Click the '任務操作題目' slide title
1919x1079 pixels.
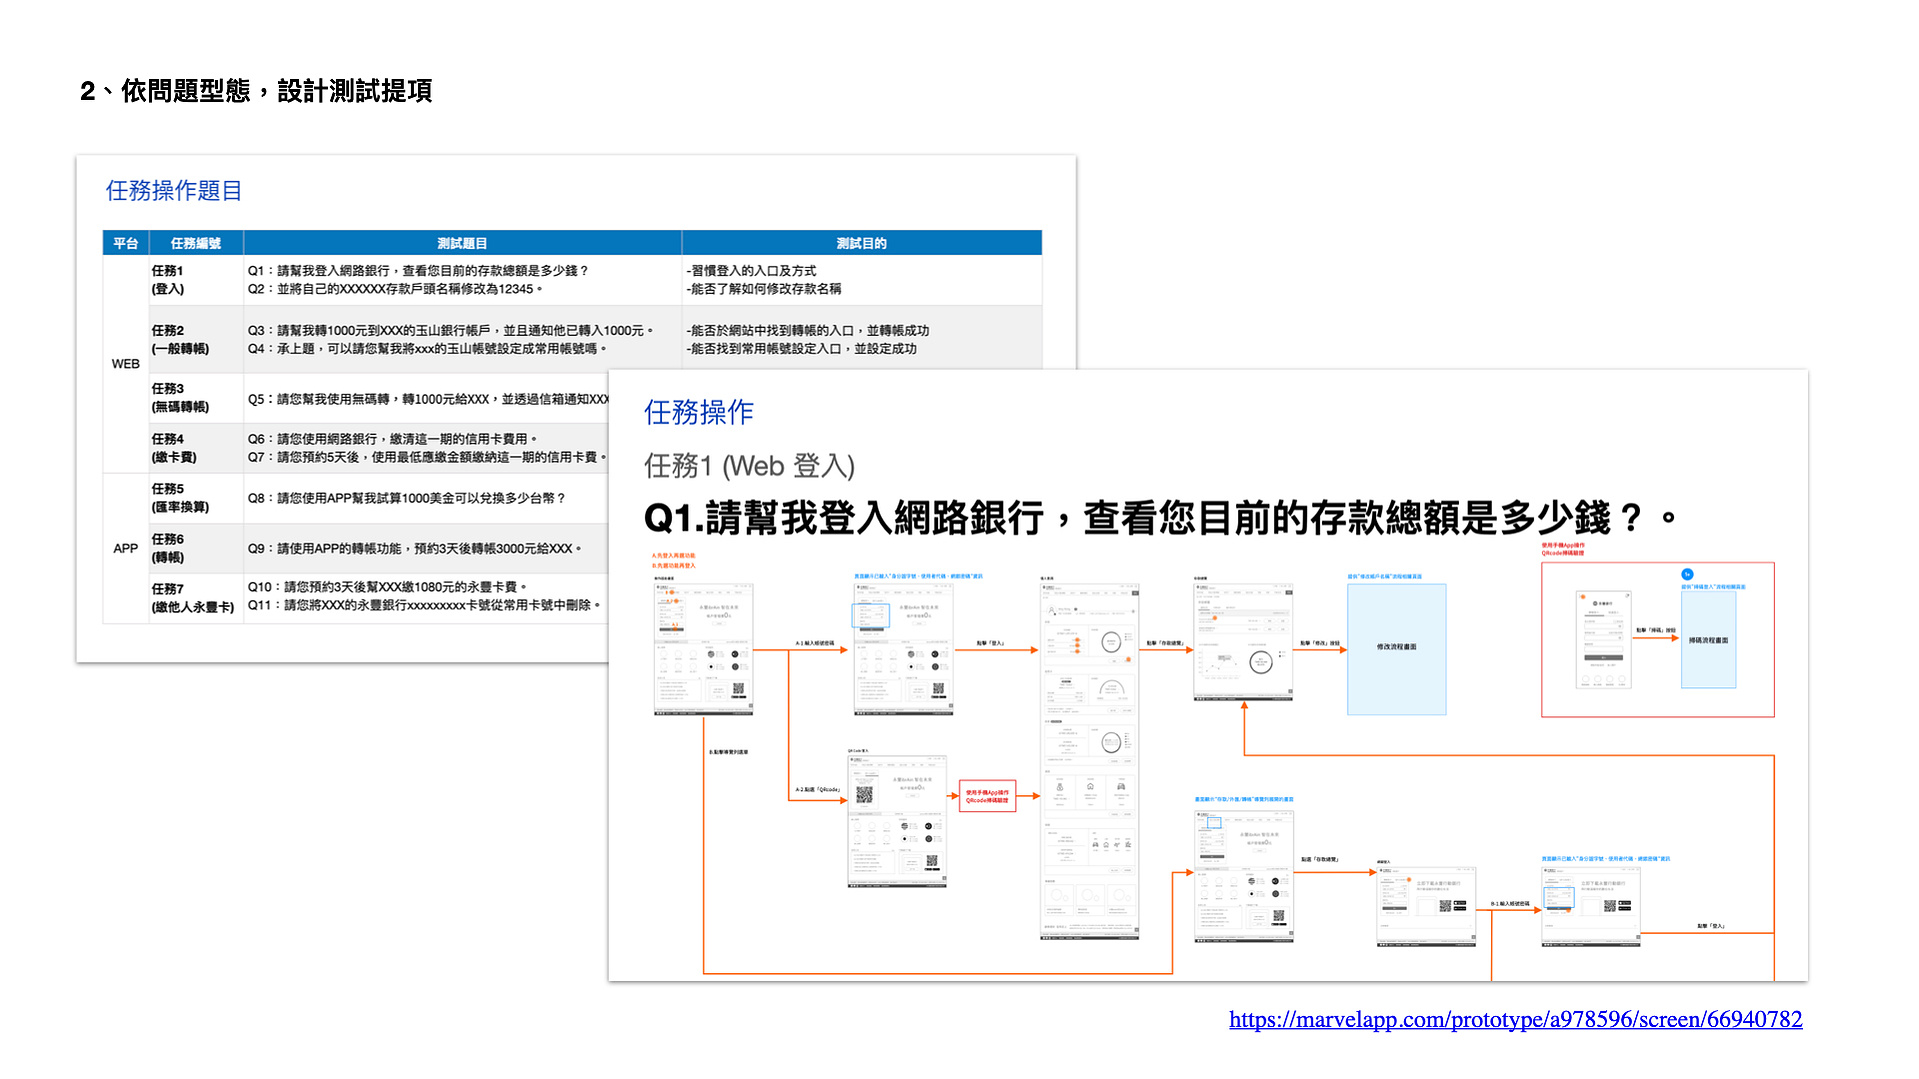174,190
